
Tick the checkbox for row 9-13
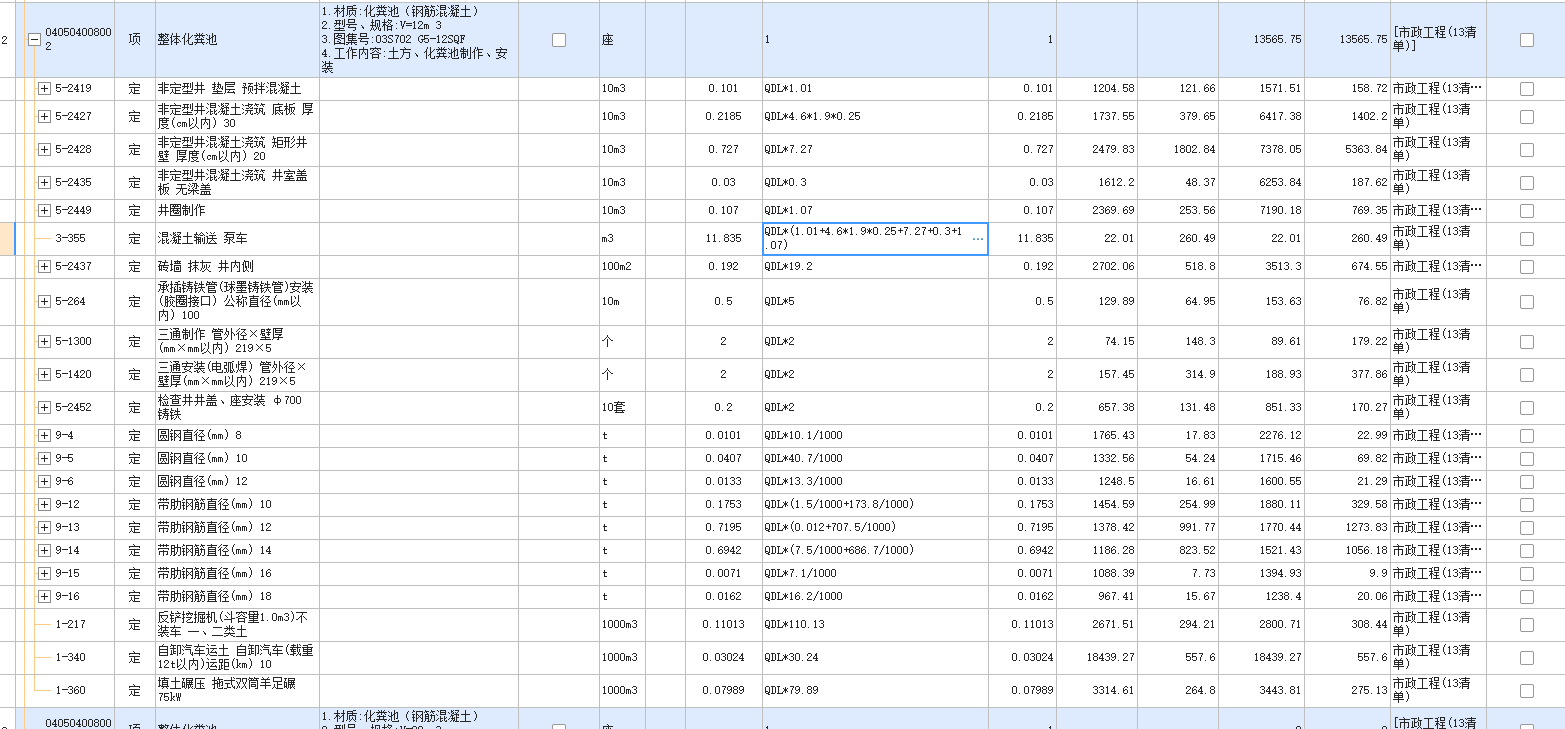pos(1526,528)
